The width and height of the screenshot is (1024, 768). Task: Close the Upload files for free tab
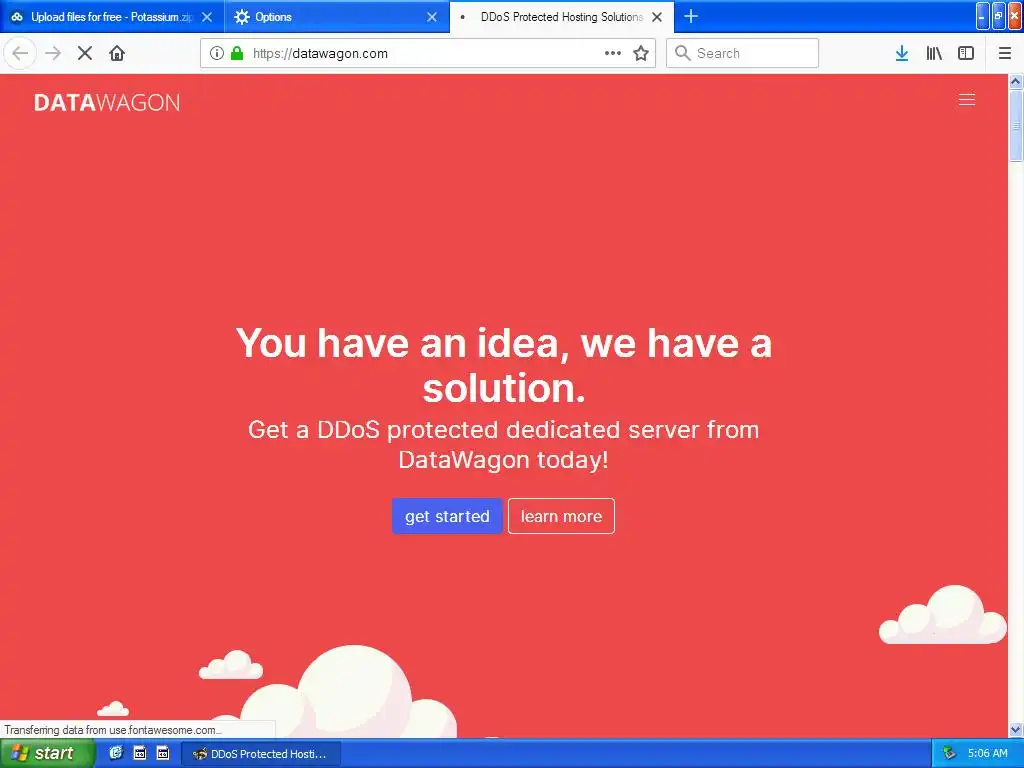point(207,17)
